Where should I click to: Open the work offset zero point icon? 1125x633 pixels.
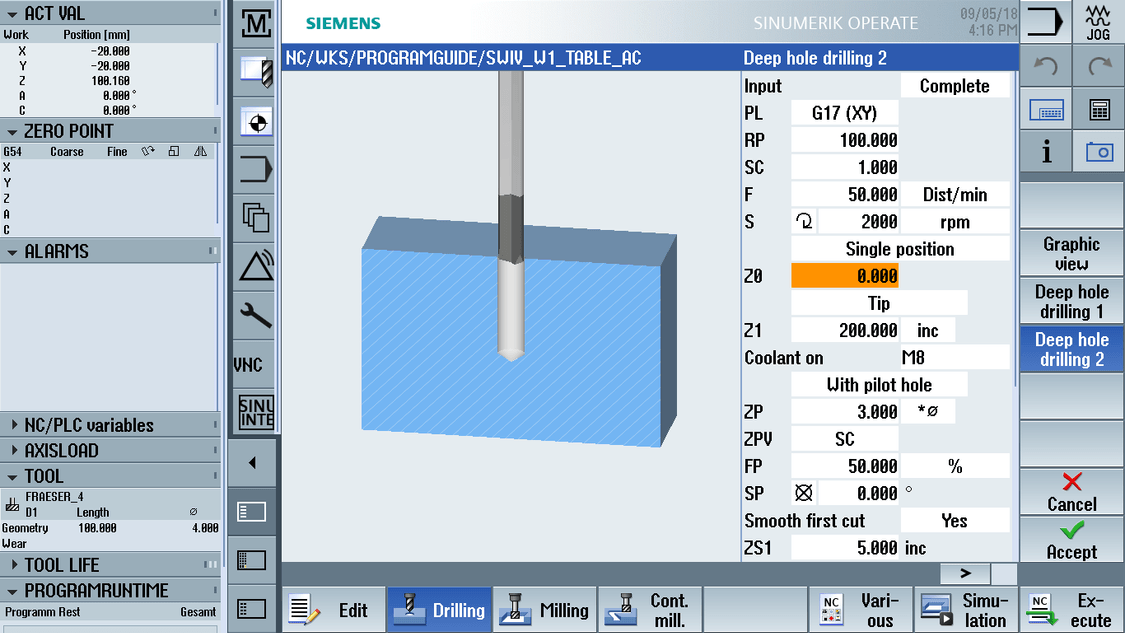pos(255,123)
